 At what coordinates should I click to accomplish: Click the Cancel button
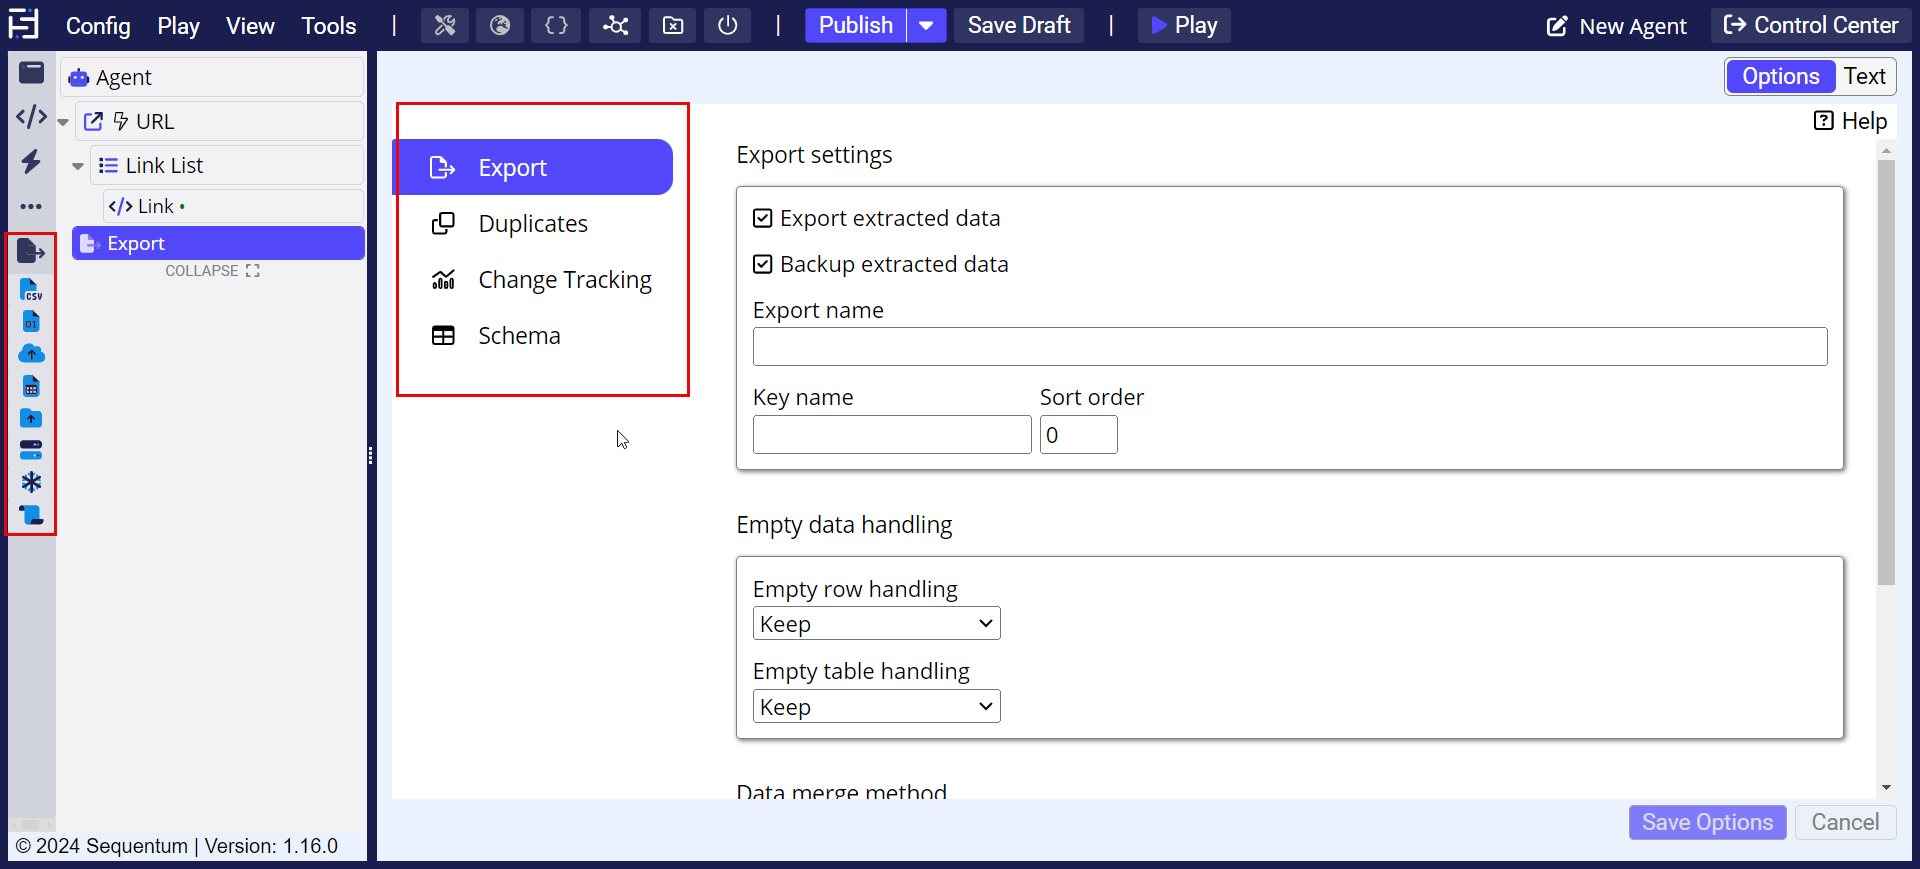[1845, 822]
